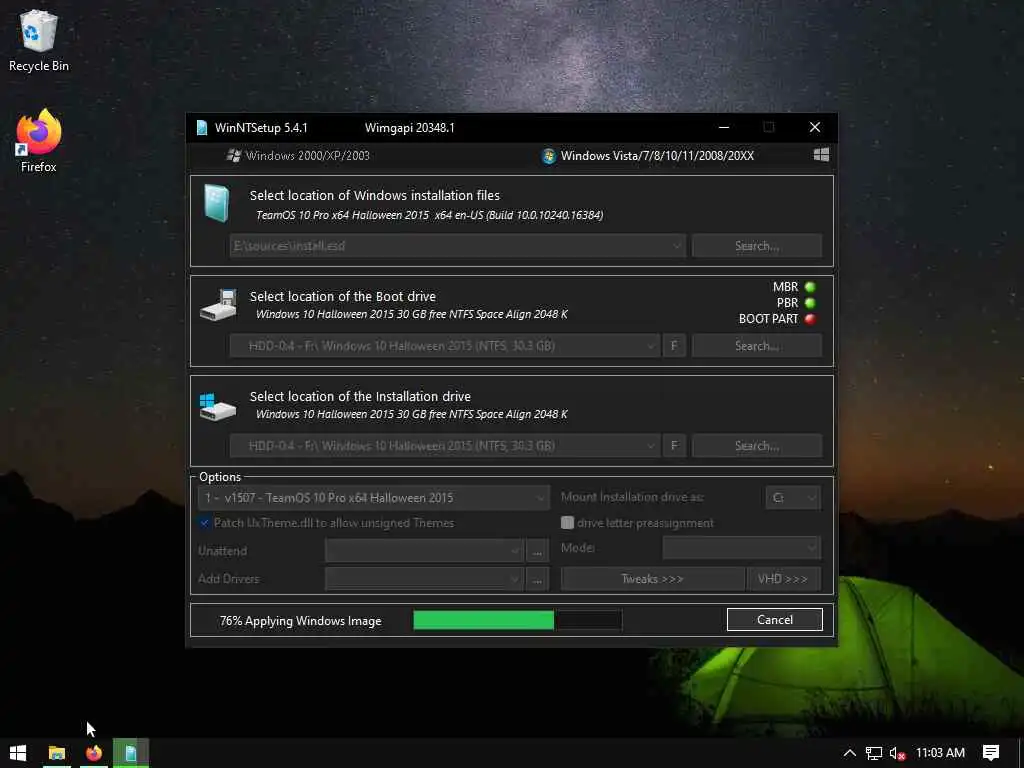Click the Wimgapi 20348.1 title text
The width and height of the screenshot is (1024, 768).
click(x=409, y=127)
